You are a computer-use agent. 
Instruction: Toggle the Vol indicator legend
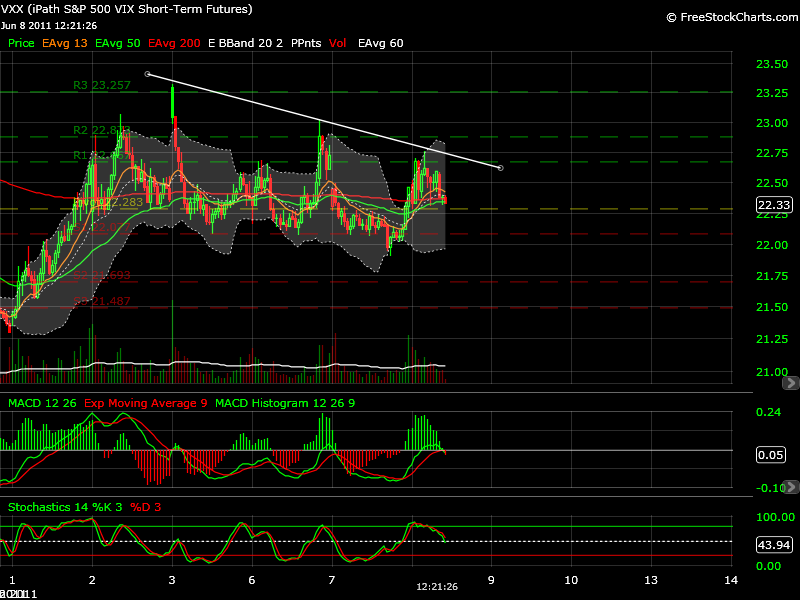pos(338,44)
